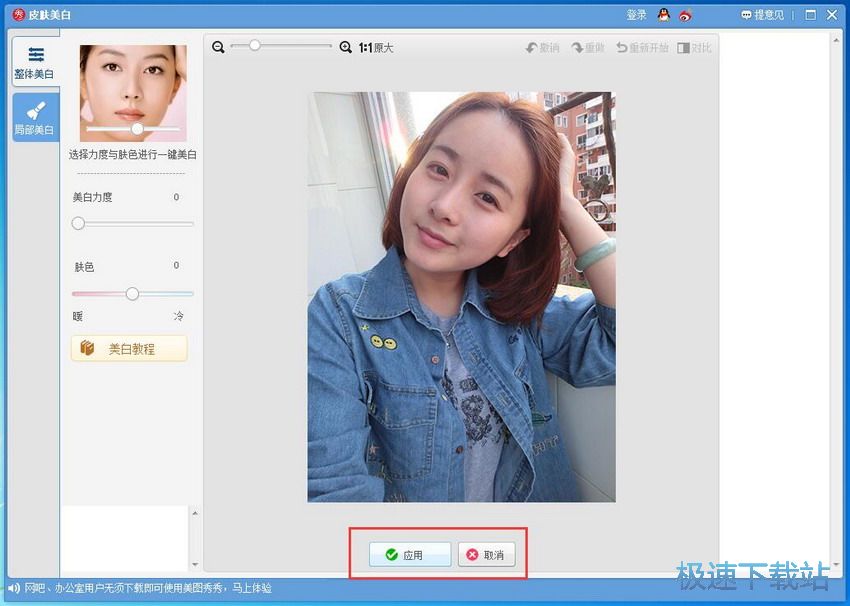Click the right panel scroll down arrow
850x606 pixels.
[836, 564]
